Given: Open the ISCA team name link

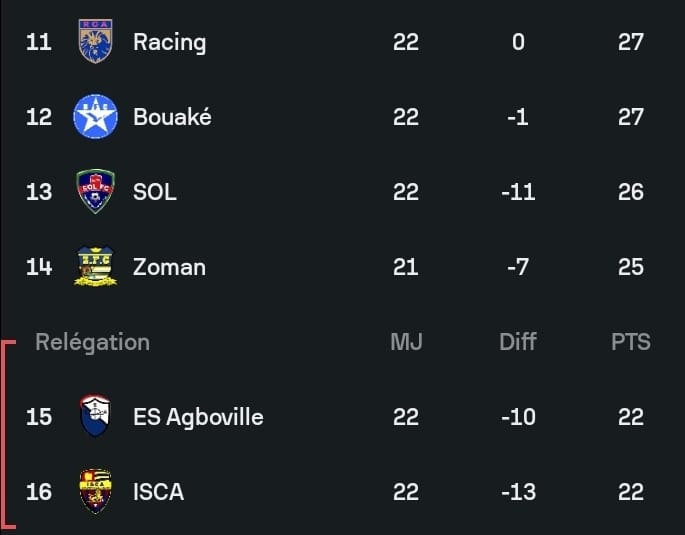Looking at the screenshot, I should click(158, 492).
